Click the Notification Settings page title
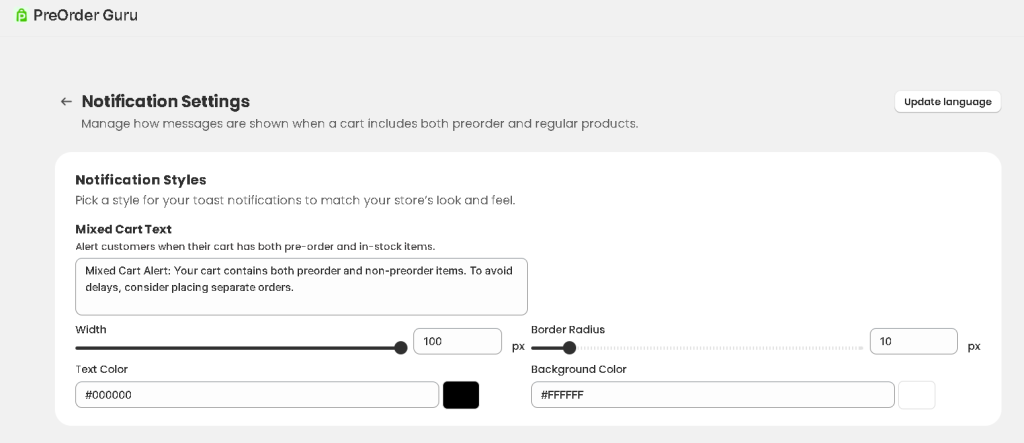The image size is (1024, 443). pos(166,101)
